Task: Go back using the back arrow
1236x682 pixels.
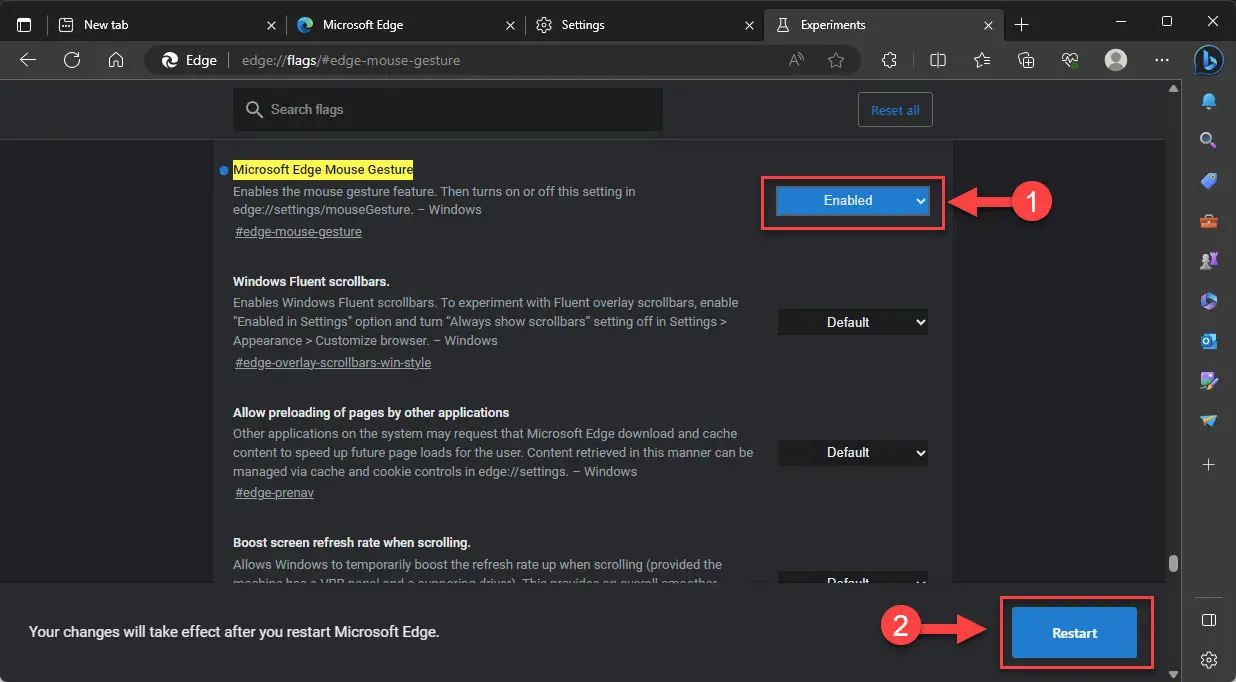Action: click(28, 60)
